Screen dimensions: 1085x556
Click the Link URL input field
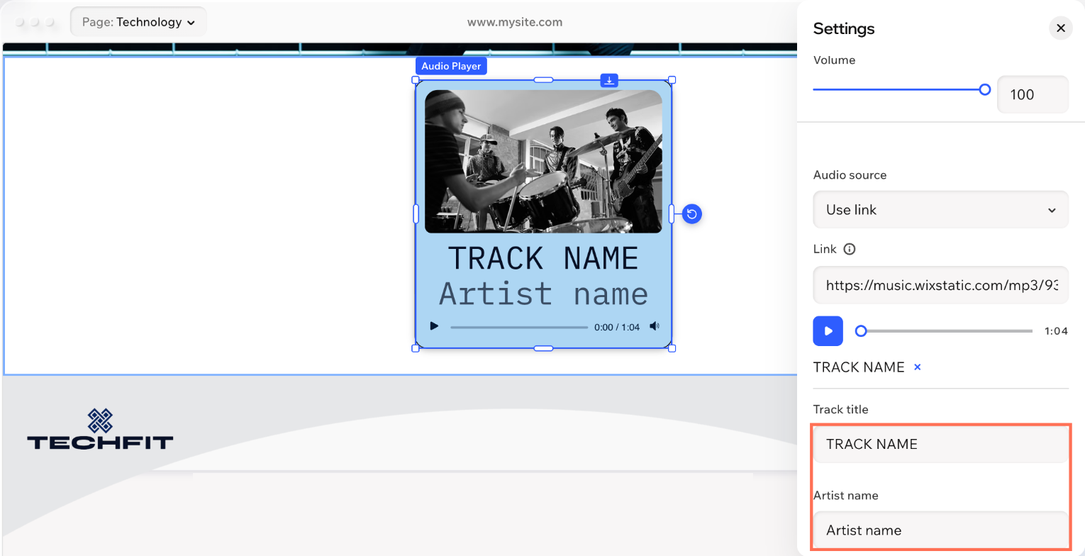940,284
